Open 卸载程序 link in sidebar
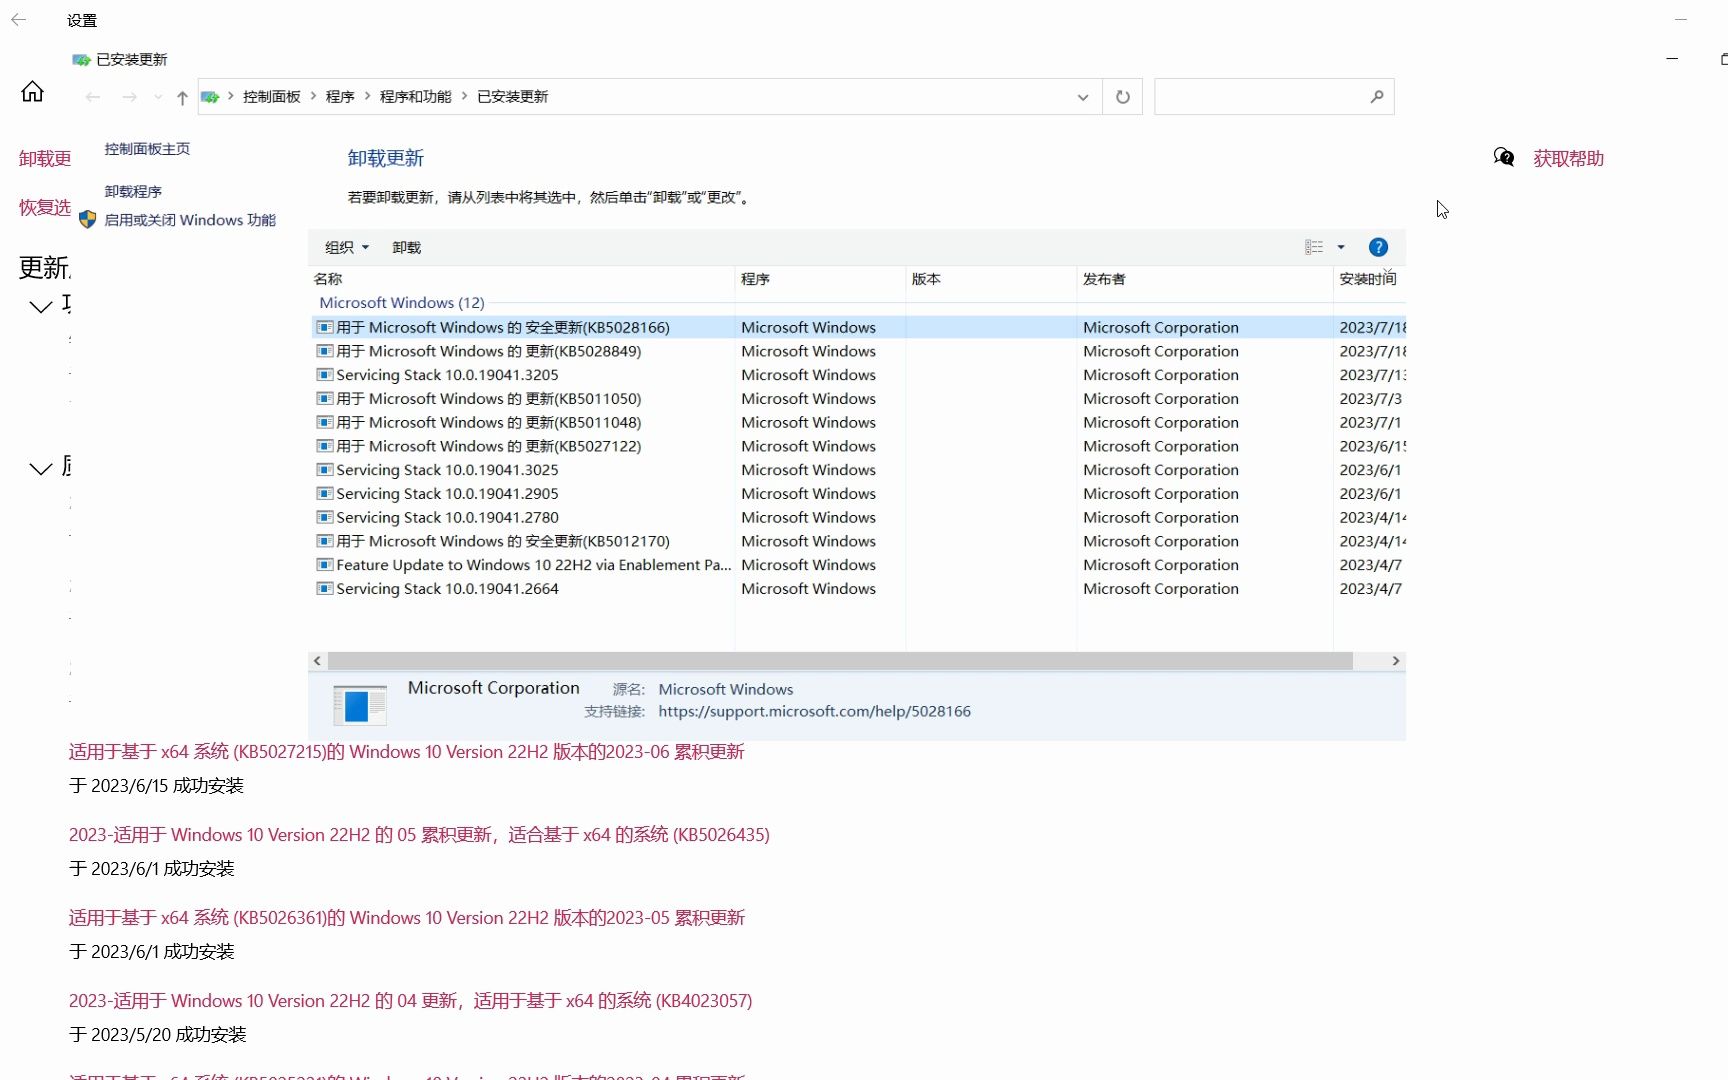Viewport: 1728px width, 1080px height. pyautogui.click(x=133, y=191)
